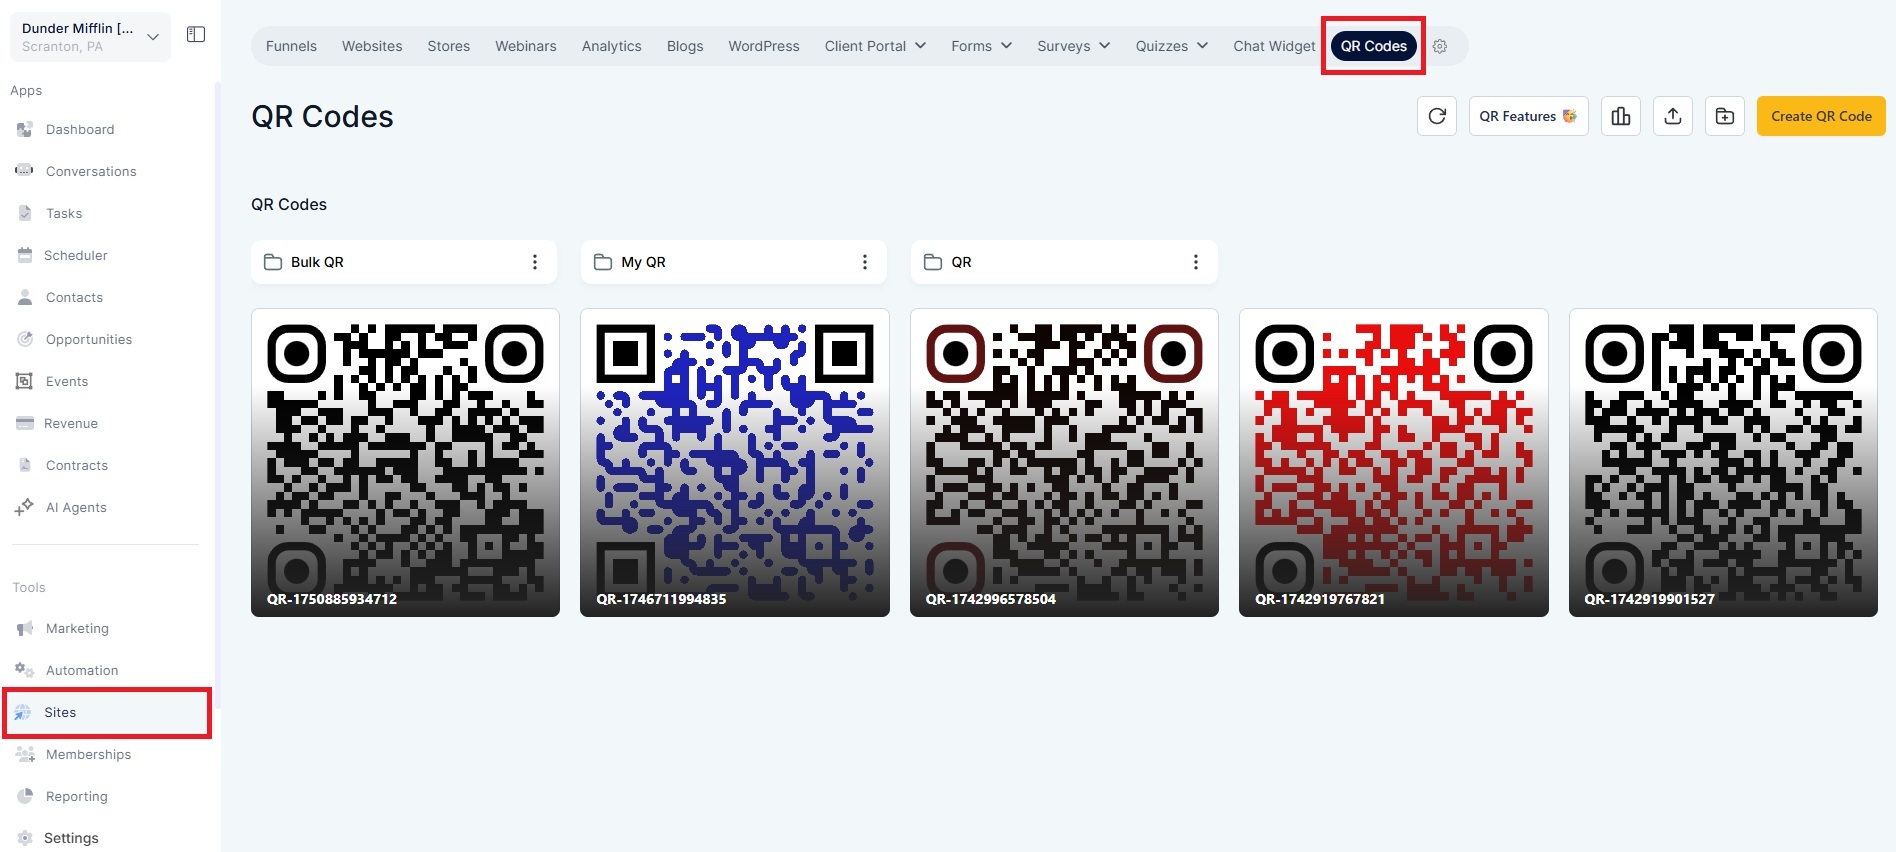Screen dimensions: 1896x852
Task: Select the QR Codes tab
Action: (1373, 46)
